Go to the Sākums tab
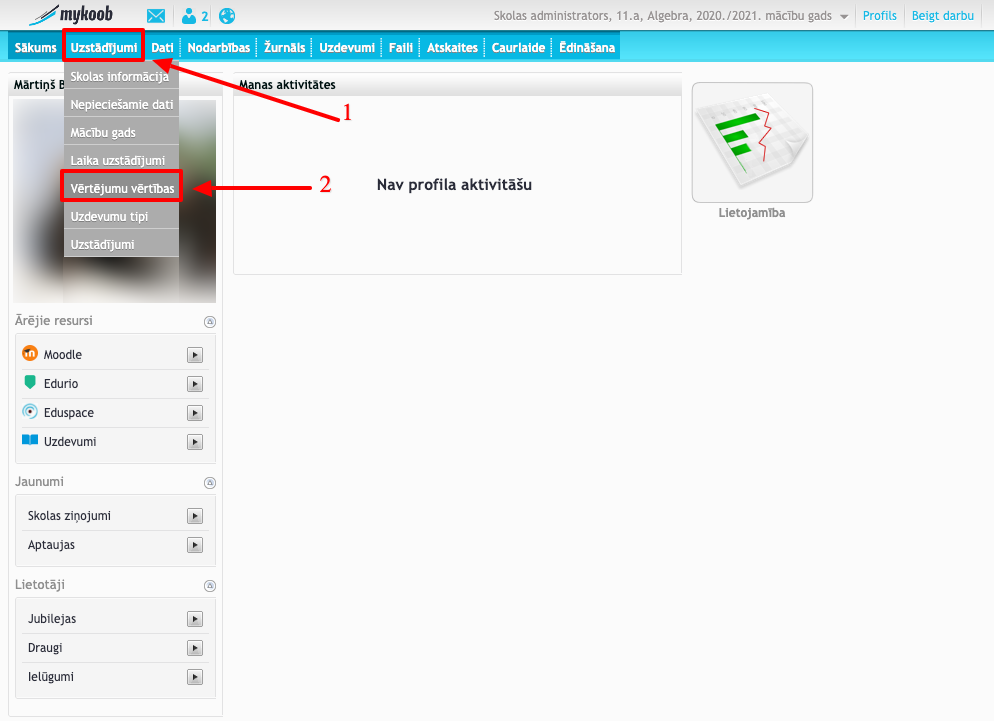Image resolution: width=994 pixels, height=721 pixels. [36, 48]
